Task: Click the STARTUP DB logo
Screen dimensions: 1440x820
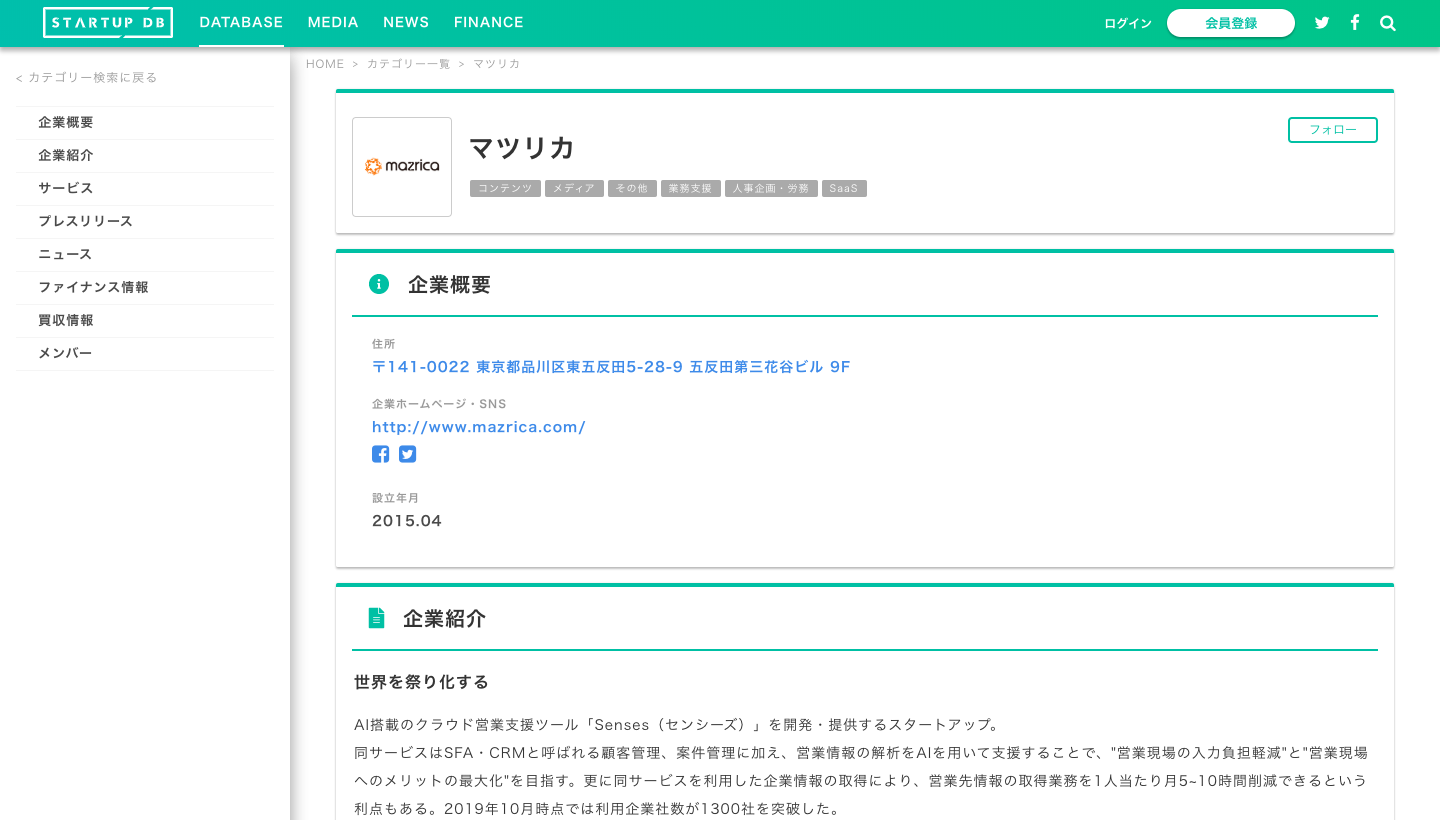Action: point(108,22)
